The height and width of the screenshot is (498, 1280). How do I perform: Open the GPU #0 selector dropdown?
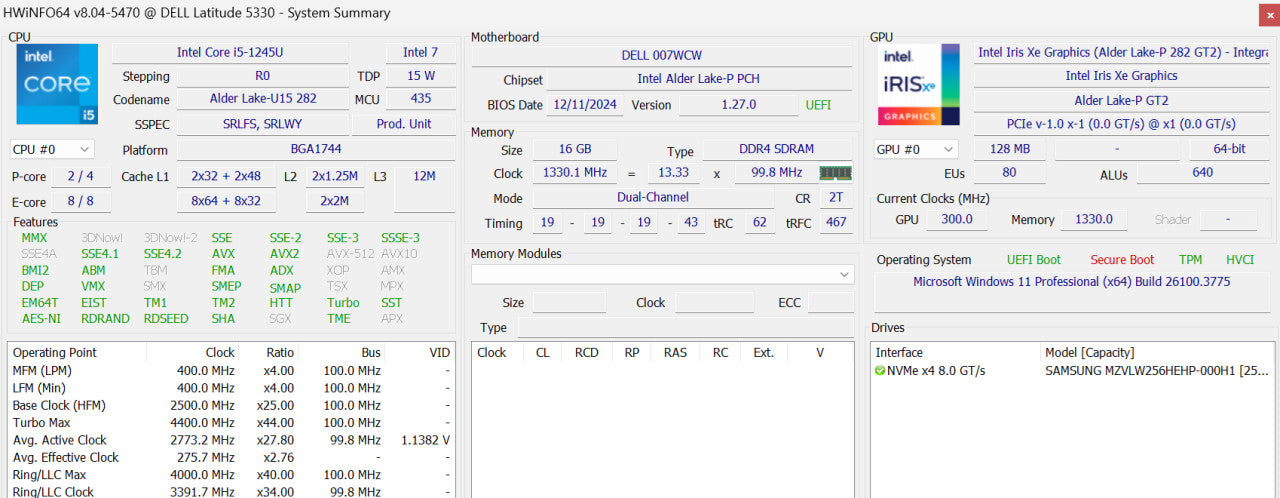click(x=916, y=149)
